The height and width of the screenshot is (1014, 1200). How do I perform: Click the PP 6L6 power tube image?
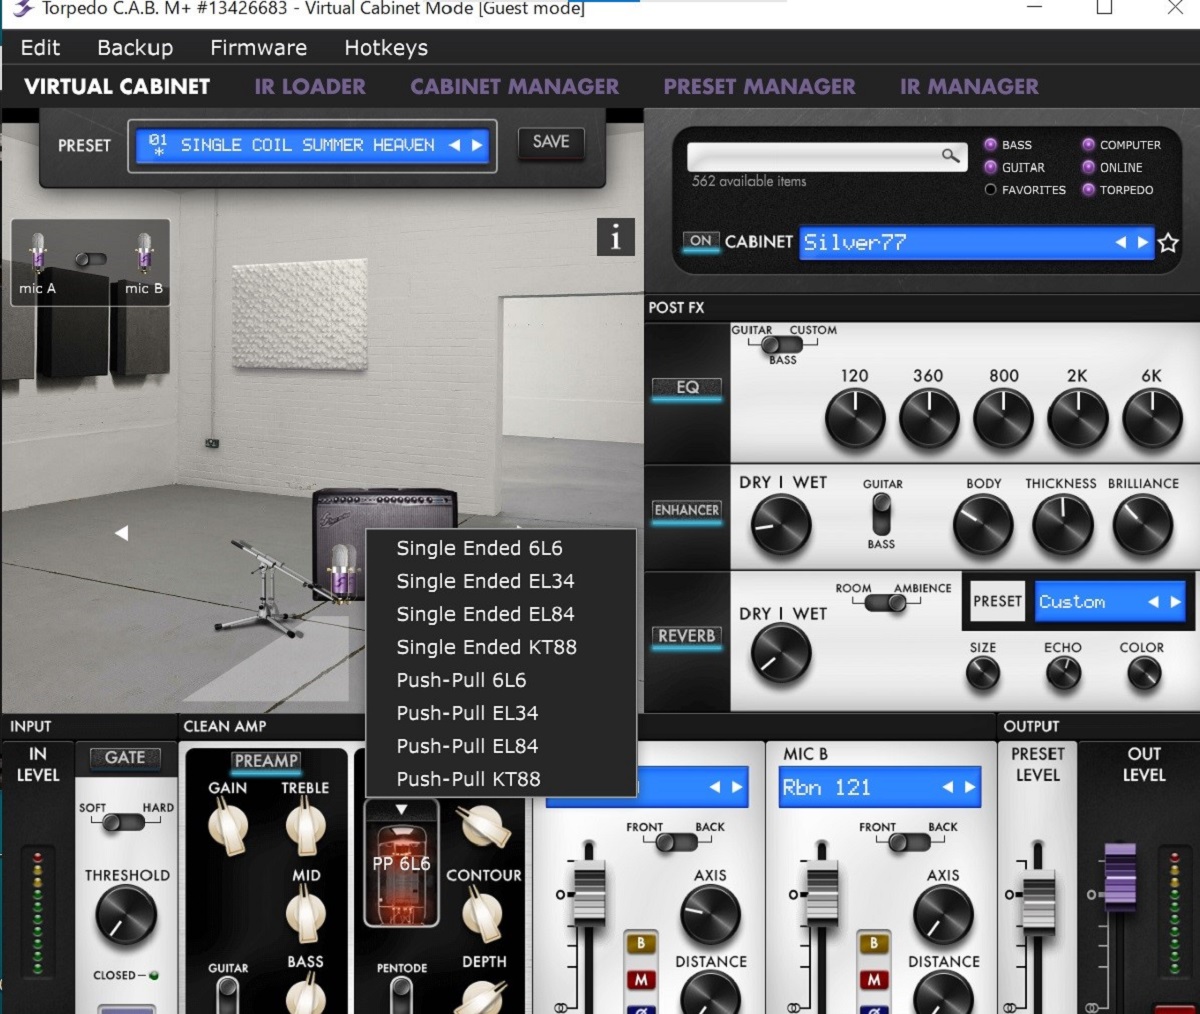[x=401, y=865]
